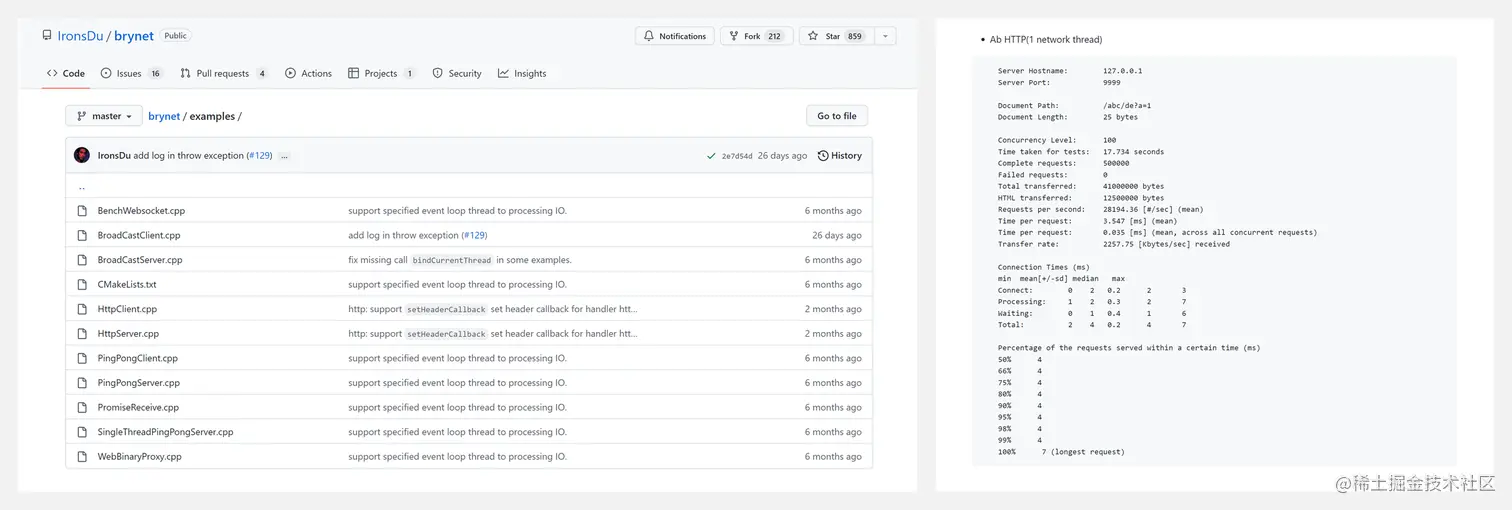Click the Pull requests count badge 4
The height and width of the screenshot is (510, 1512).
pos(261,73)
